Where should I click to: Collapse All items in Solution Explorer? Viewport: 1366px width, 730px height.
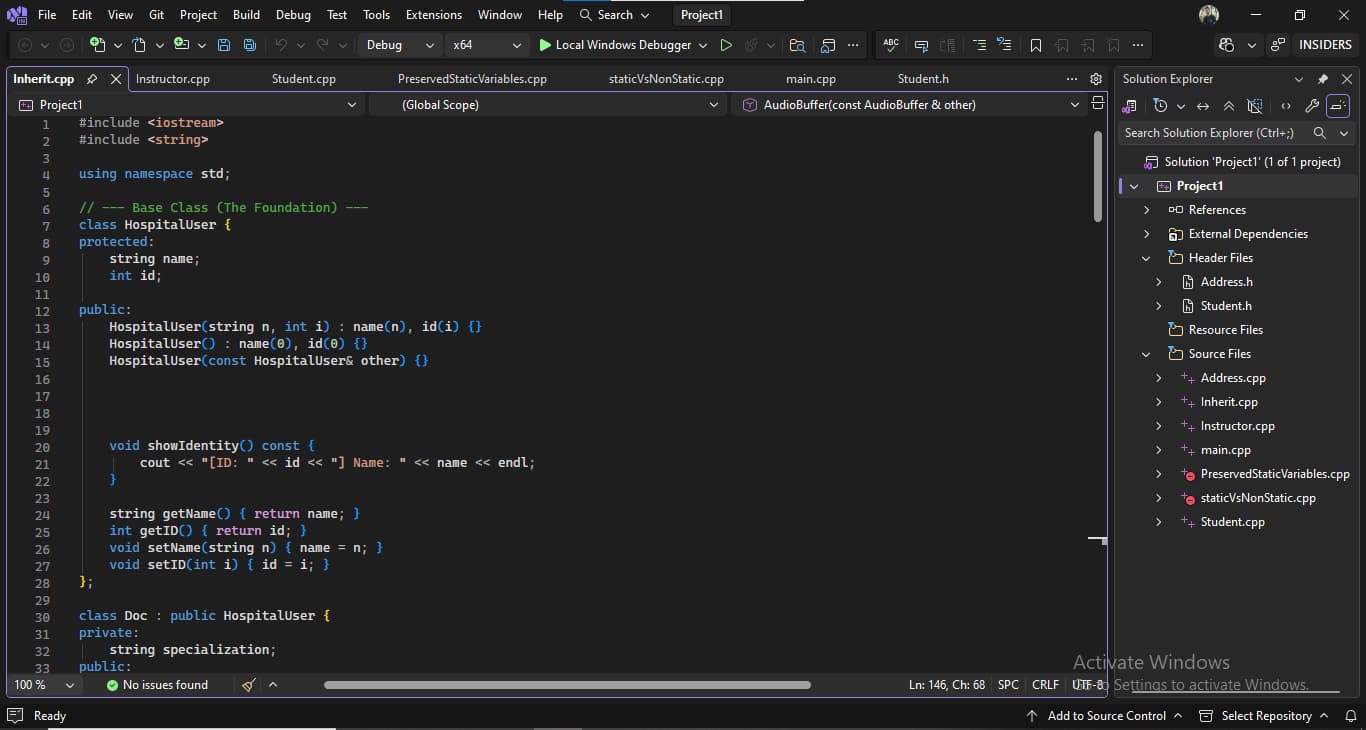coord(1229,105)
